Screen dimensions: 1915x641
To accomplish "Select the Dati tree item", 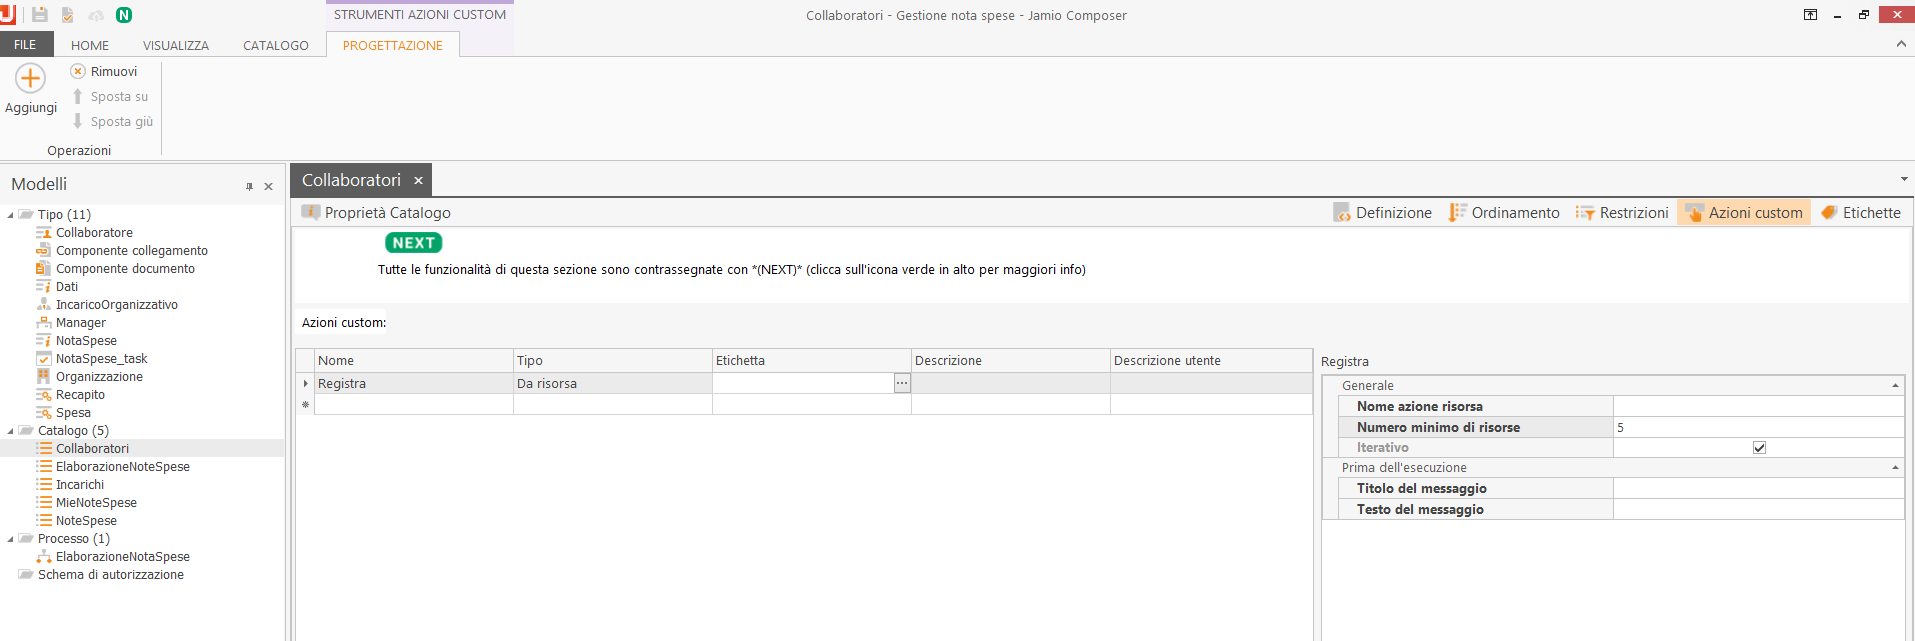I will click(66, 287).
